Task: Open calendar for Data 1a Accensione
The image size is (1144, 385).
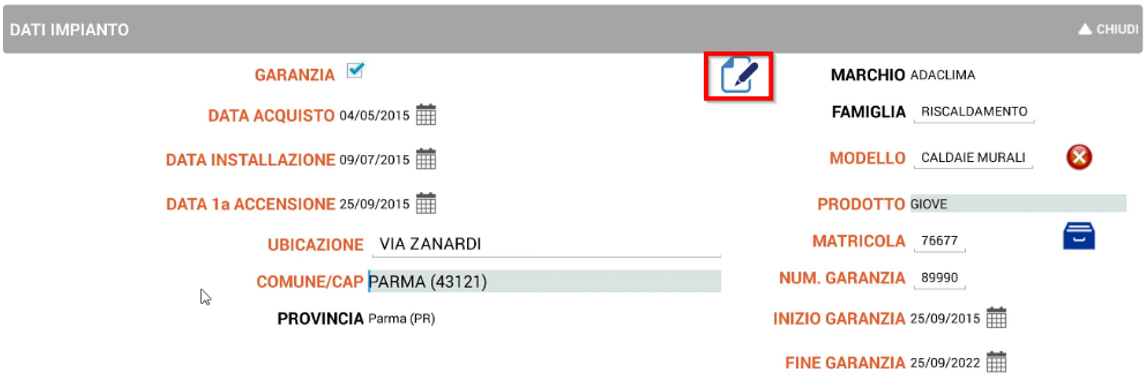Action: [x=425, y=203]
